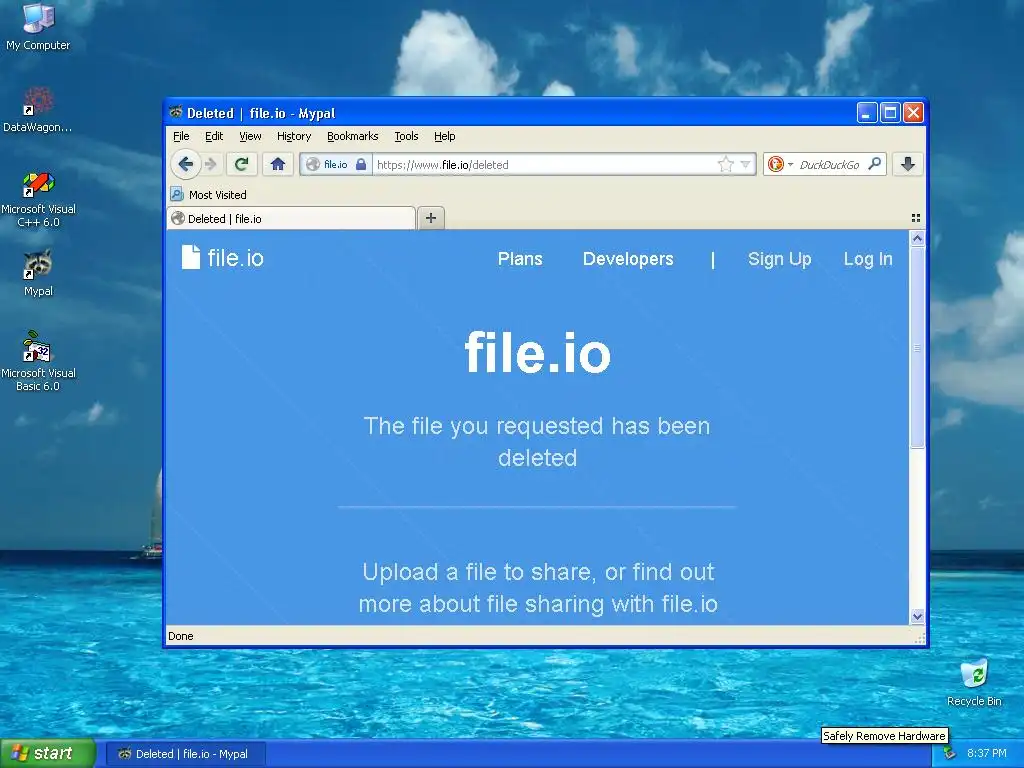
Task: Click the Mypal taskbar button
Action: [x=185, y=754]
